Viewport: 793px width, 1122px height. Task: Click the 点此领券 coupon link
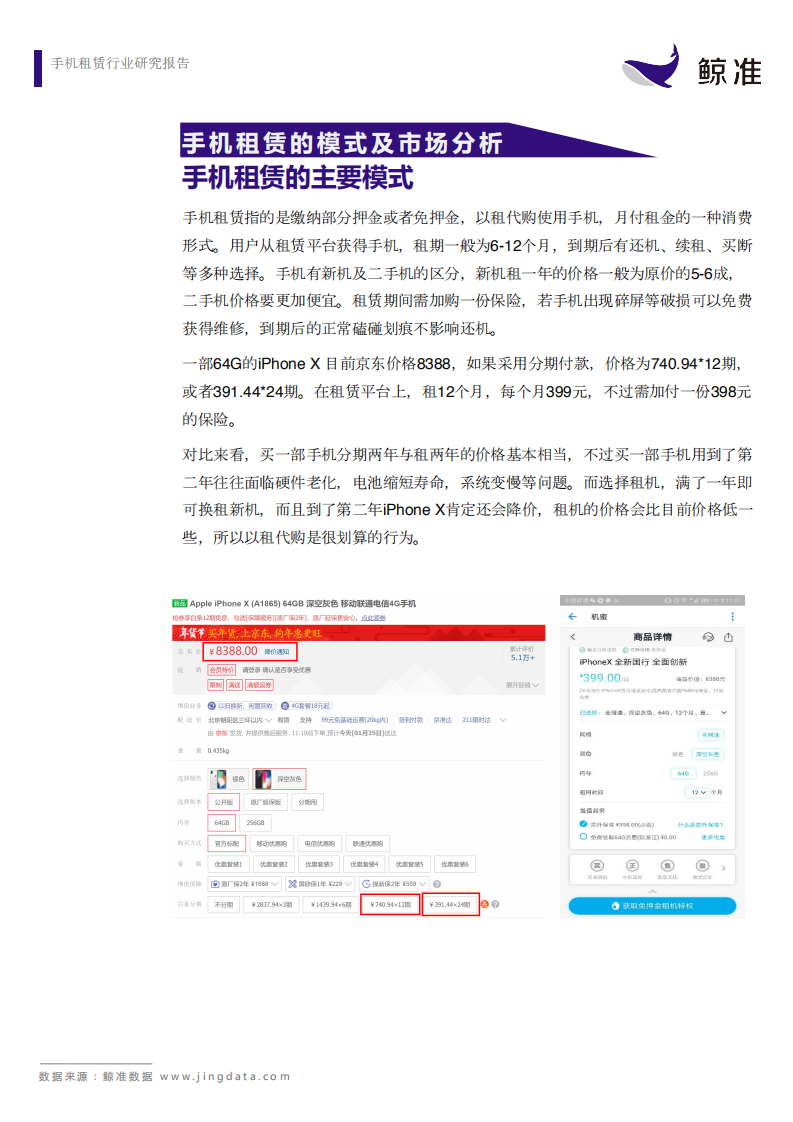pos(373,618)
